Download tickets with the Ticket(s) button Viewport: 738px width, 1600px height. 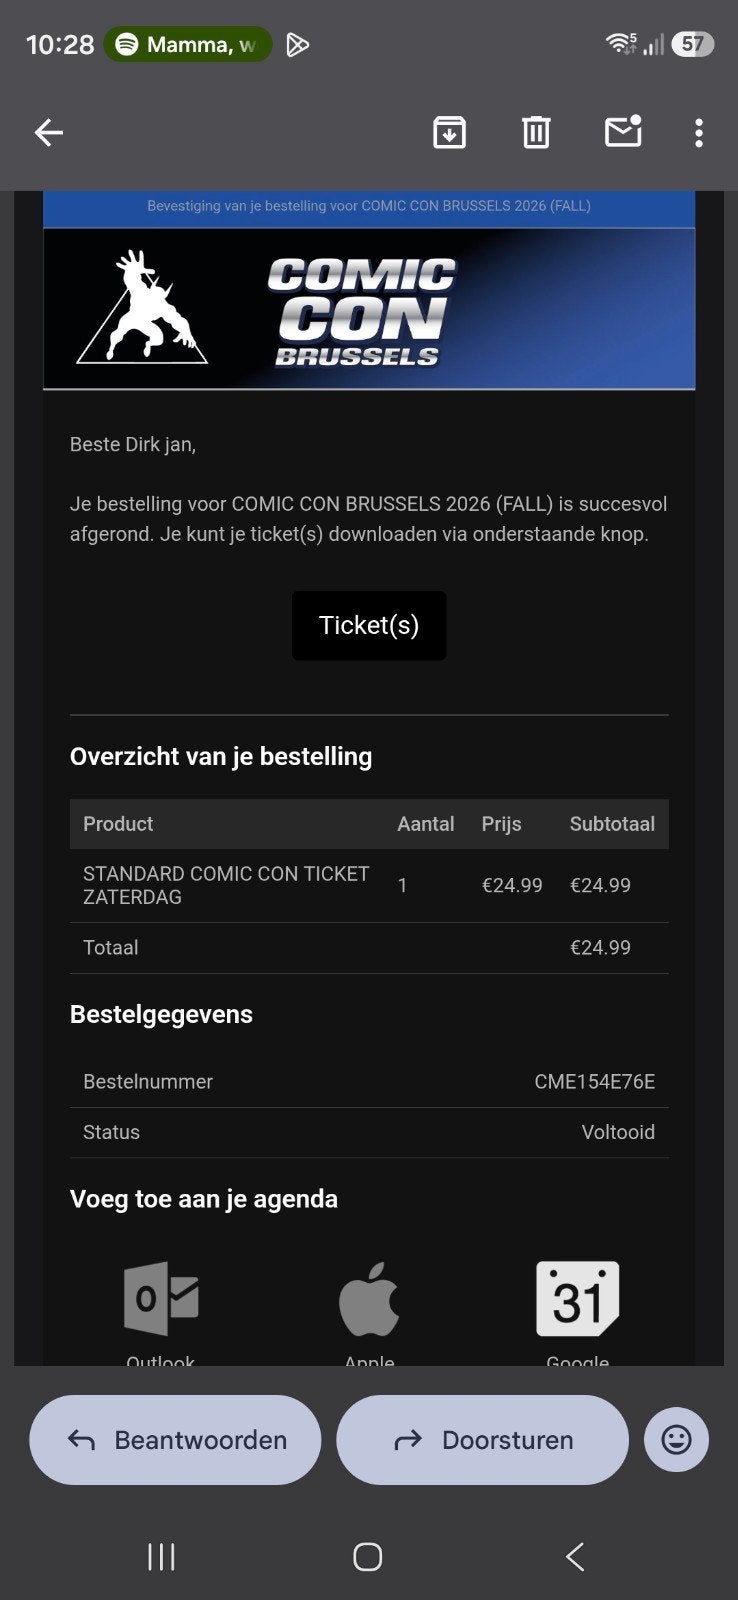(369, 626)
